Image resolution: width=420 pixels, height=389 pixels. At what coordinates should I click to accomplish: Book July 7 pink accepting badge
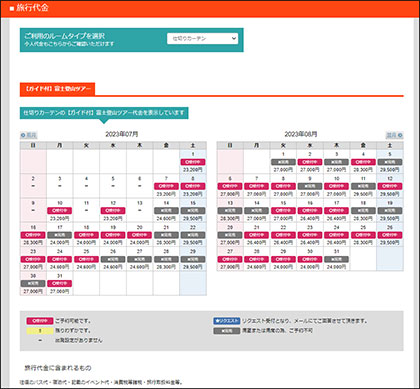click(166, 186)
